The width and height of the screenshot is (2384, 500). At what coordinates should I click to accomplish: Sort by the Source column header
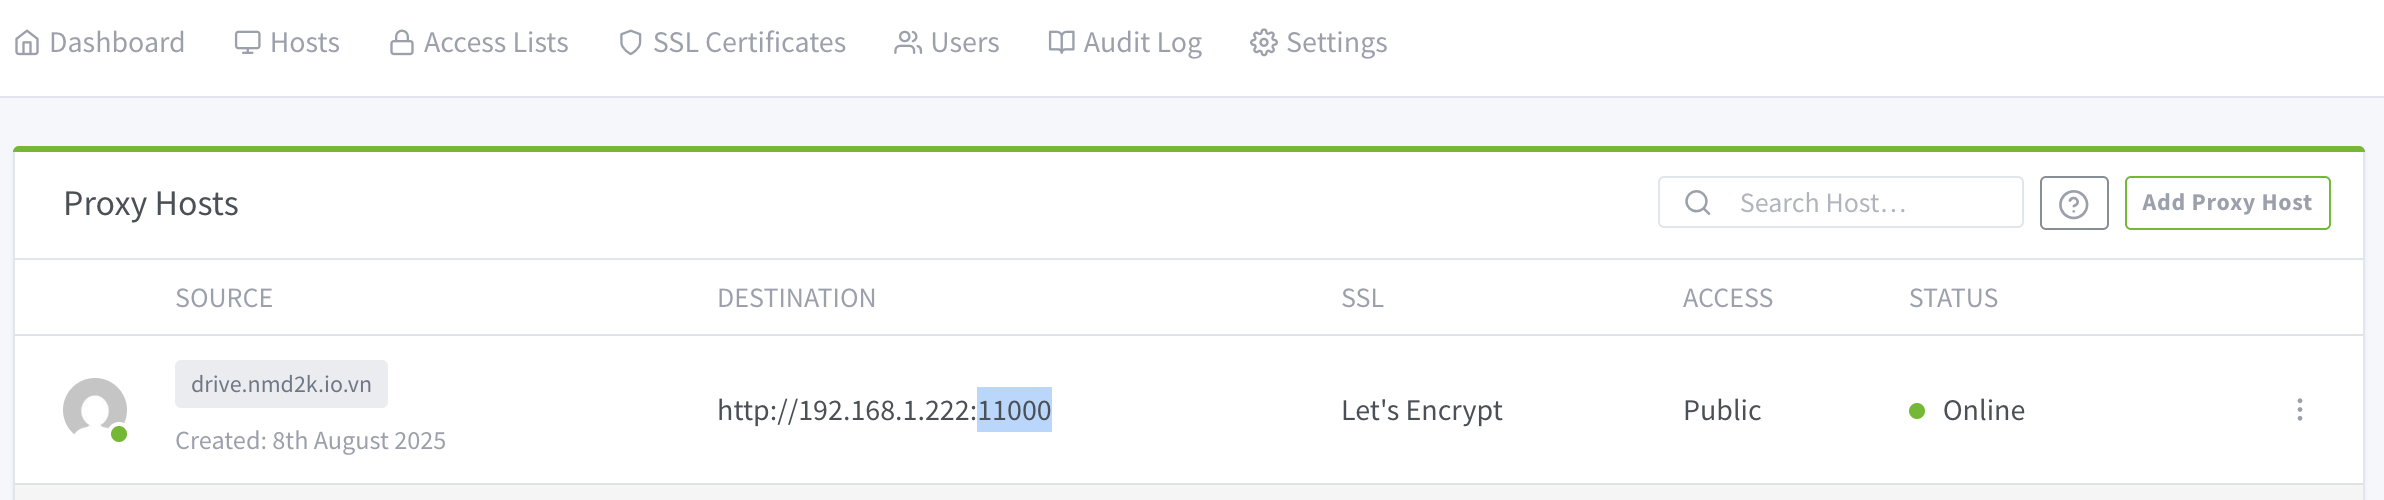[224, 298]
